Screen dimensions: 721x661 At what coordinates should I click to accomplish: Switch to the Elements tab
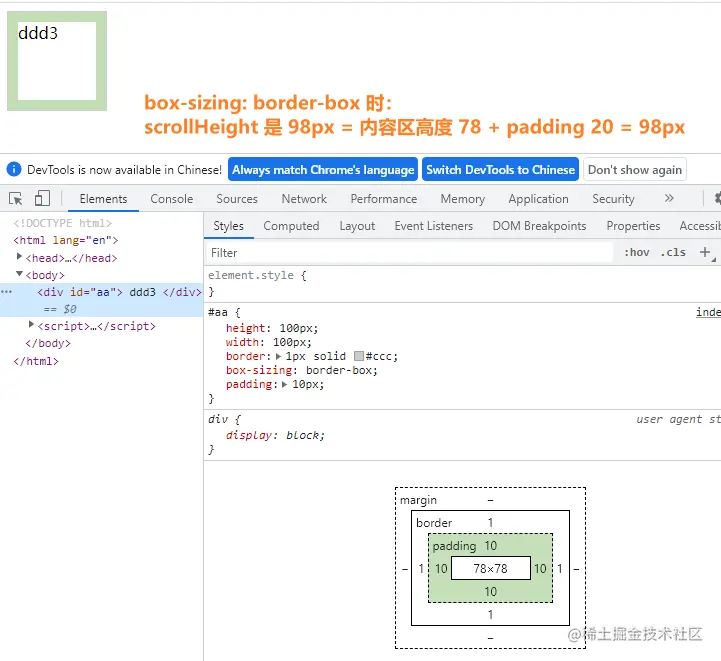point(103,199)
